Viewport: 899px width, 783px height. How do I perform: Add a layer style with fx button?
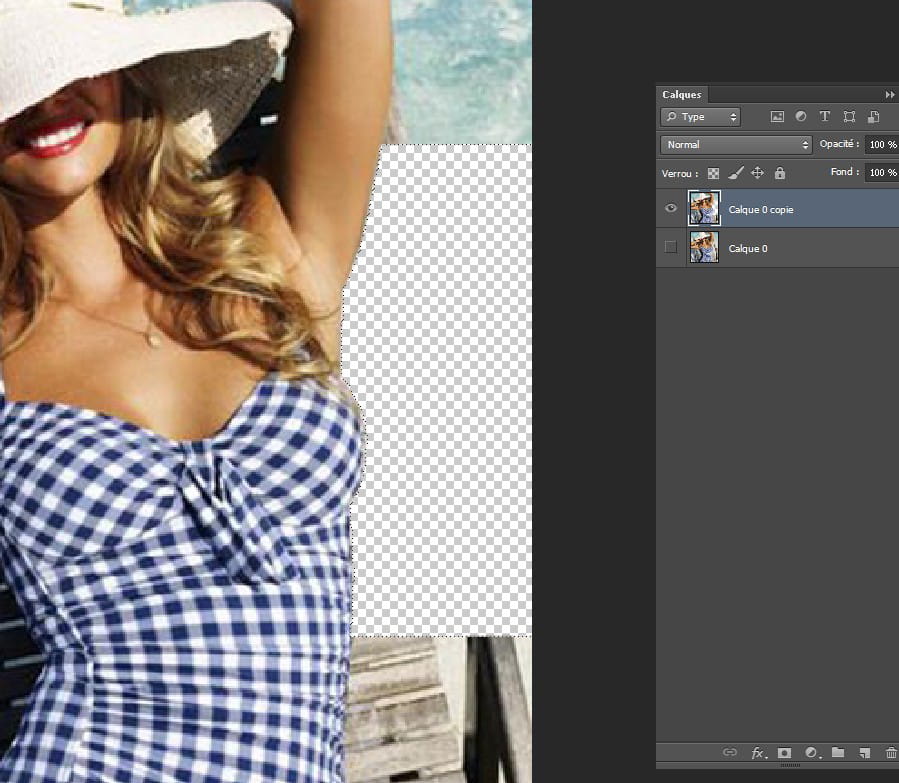(758, 752)
